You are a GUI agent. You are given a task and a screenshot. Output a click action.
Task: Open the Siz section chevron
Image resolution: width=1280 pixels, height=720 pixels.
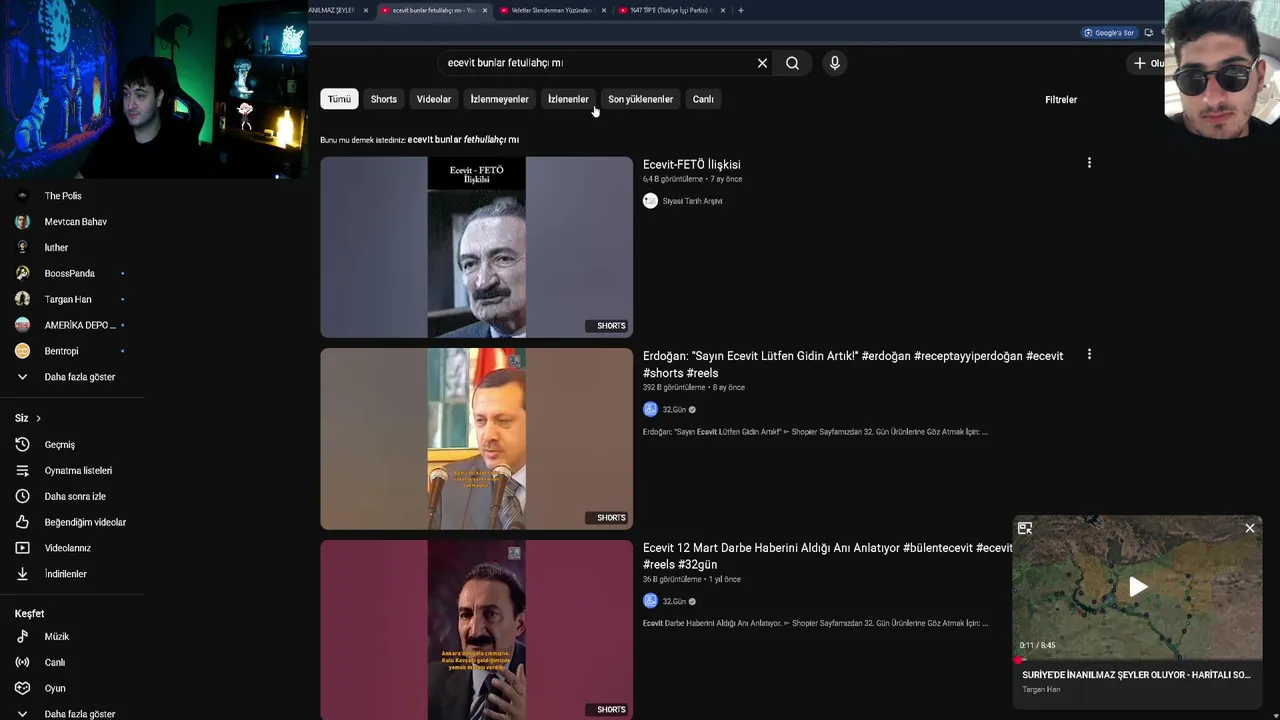pos(38,418)
